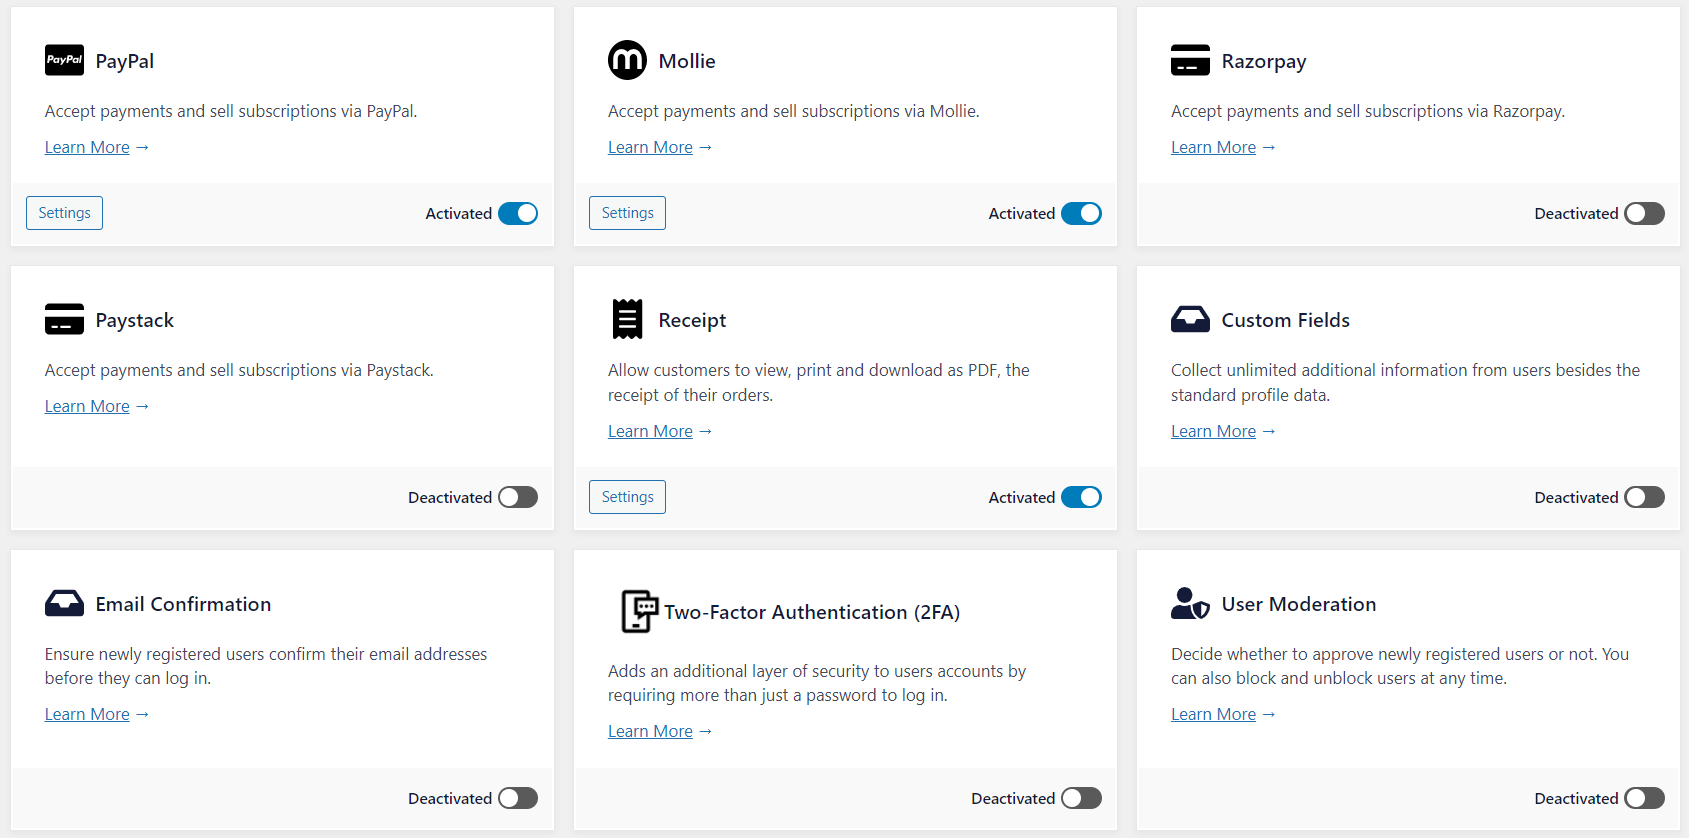Open Mollie Settings button
The width and height of the screenshot is (1689, 838).
[627, 213]
